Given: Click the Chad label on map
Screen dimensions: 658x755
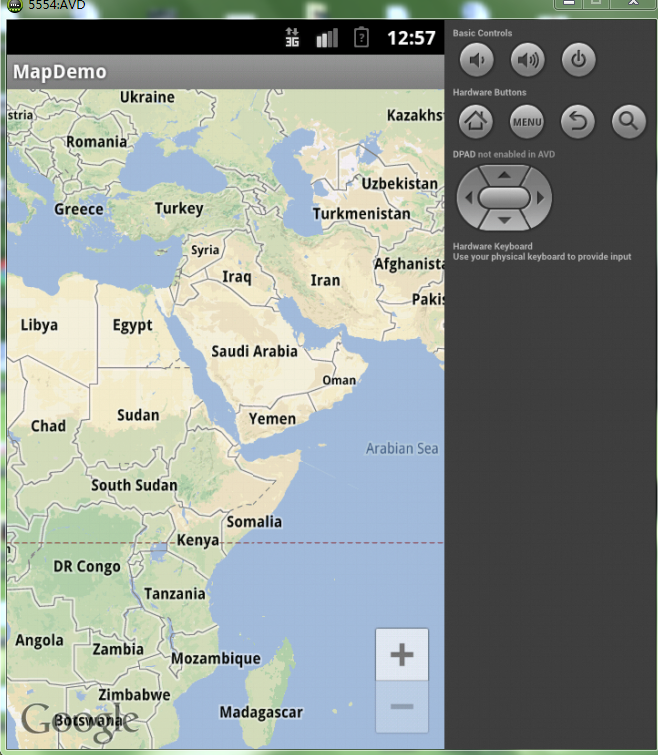Looking at the screenshot, I should [48, 426].
